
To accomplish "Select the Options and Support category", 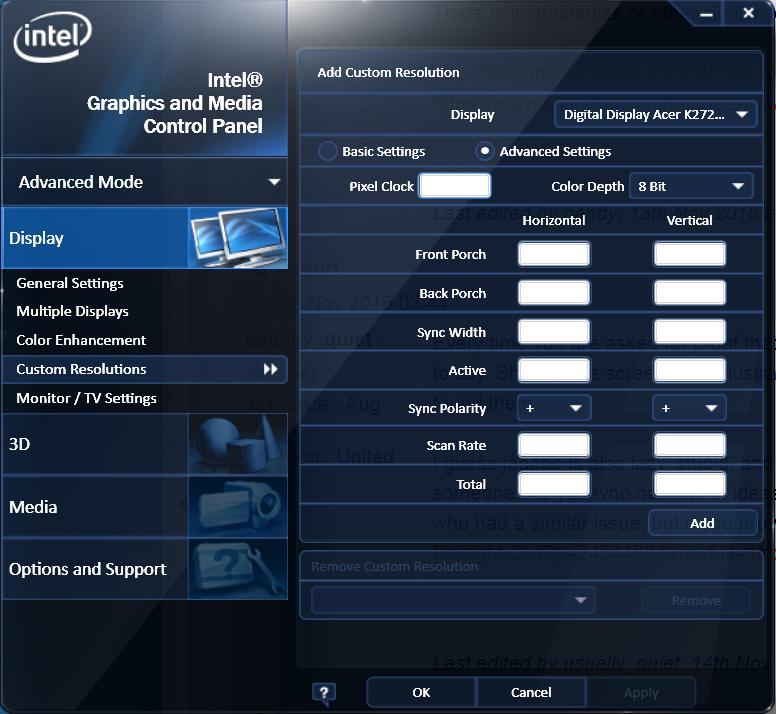I will pyautogui.click(x=145, y=569).
